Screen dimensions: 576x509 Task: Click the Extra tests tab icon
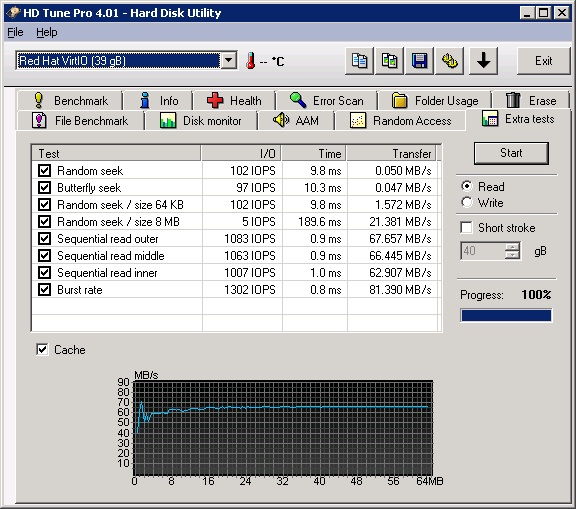coord(490,118)
